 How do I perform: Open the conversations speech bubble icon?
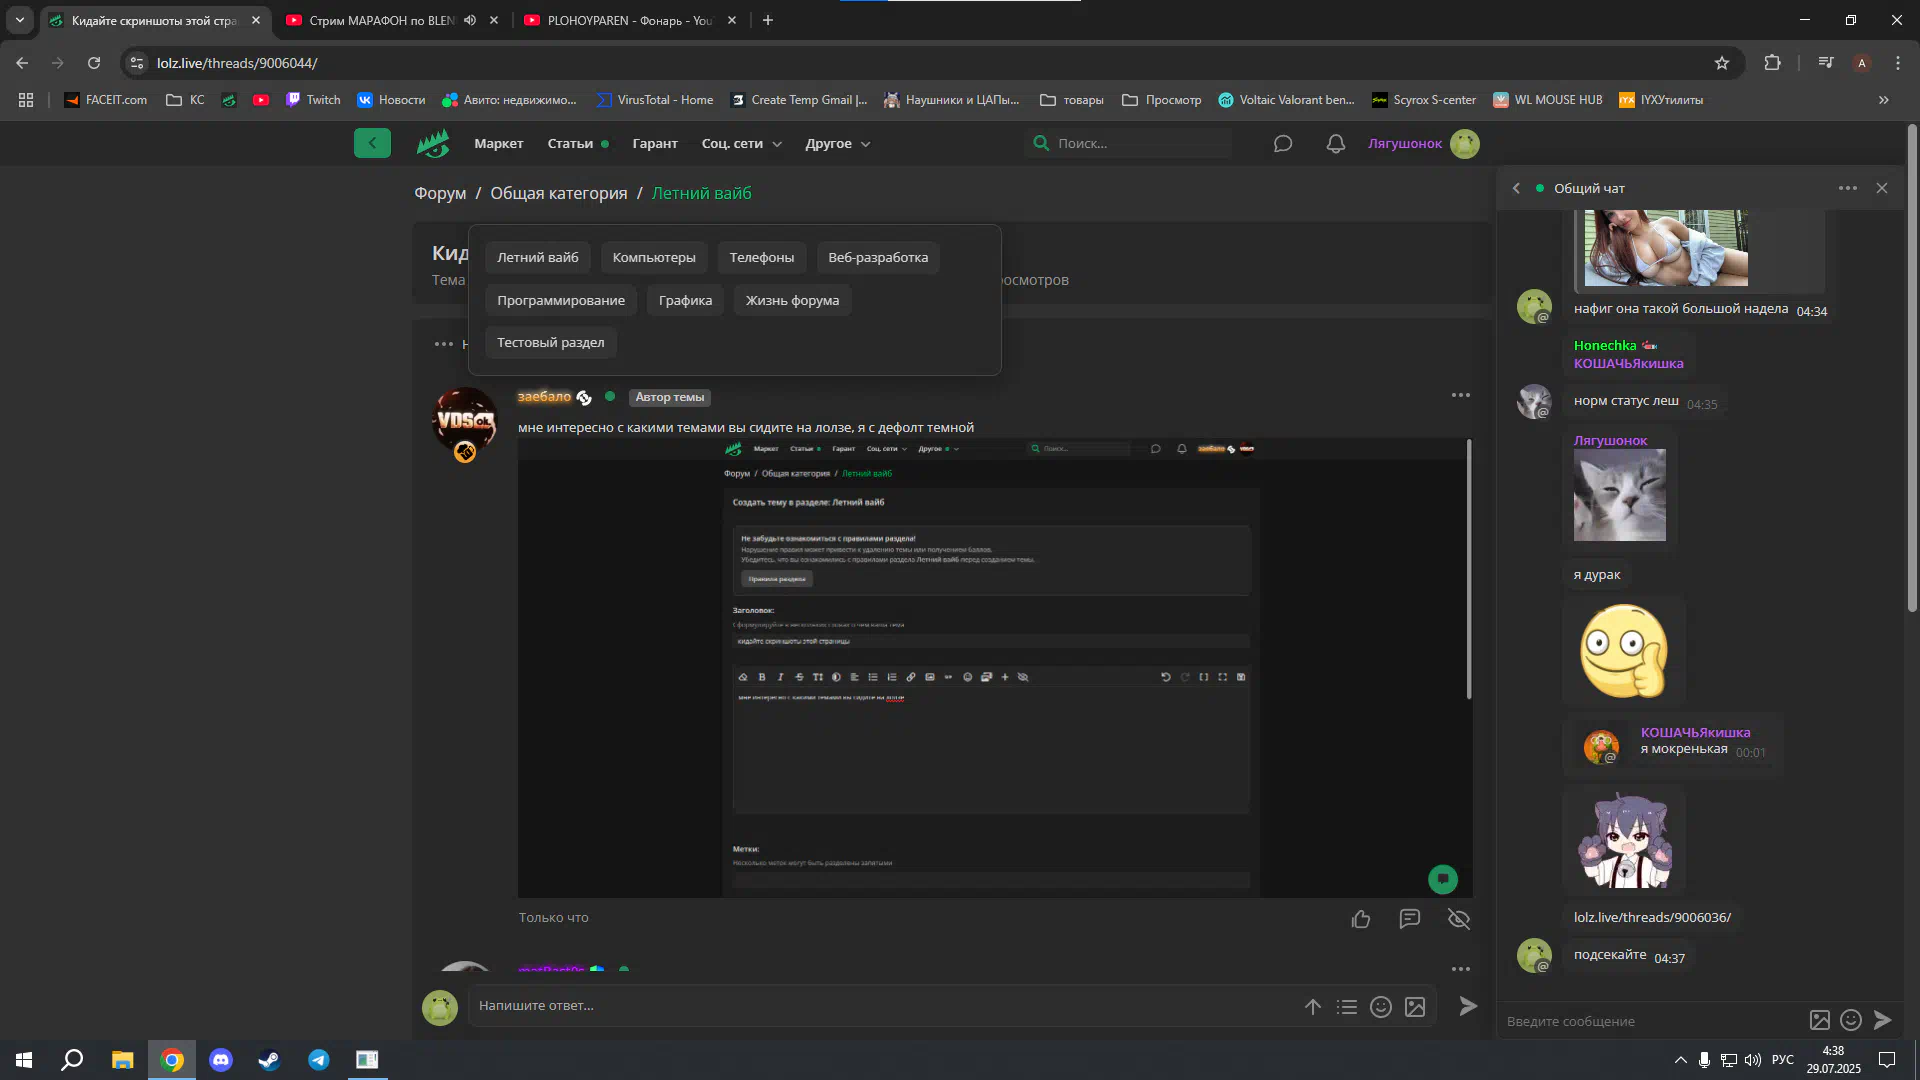(x=1283, y=144)
